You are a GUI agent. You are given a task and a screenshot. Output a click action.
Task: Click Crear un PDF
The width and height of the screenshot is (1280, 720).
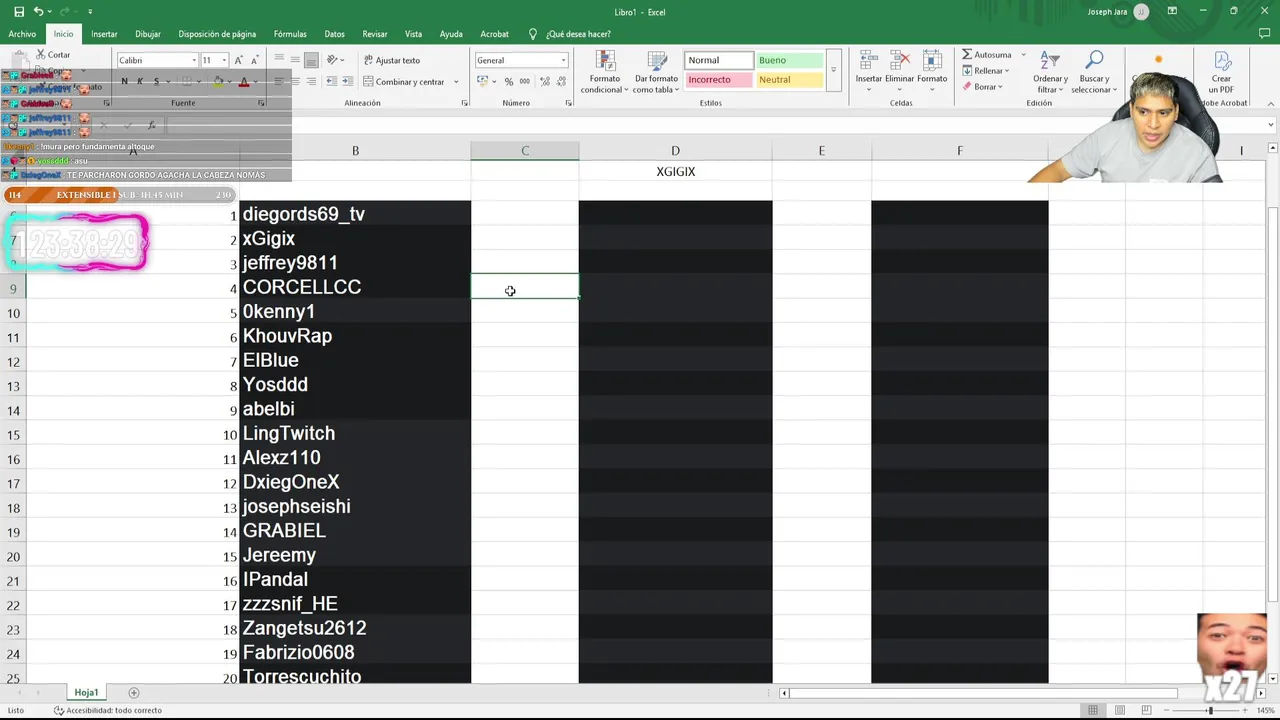1221,72
